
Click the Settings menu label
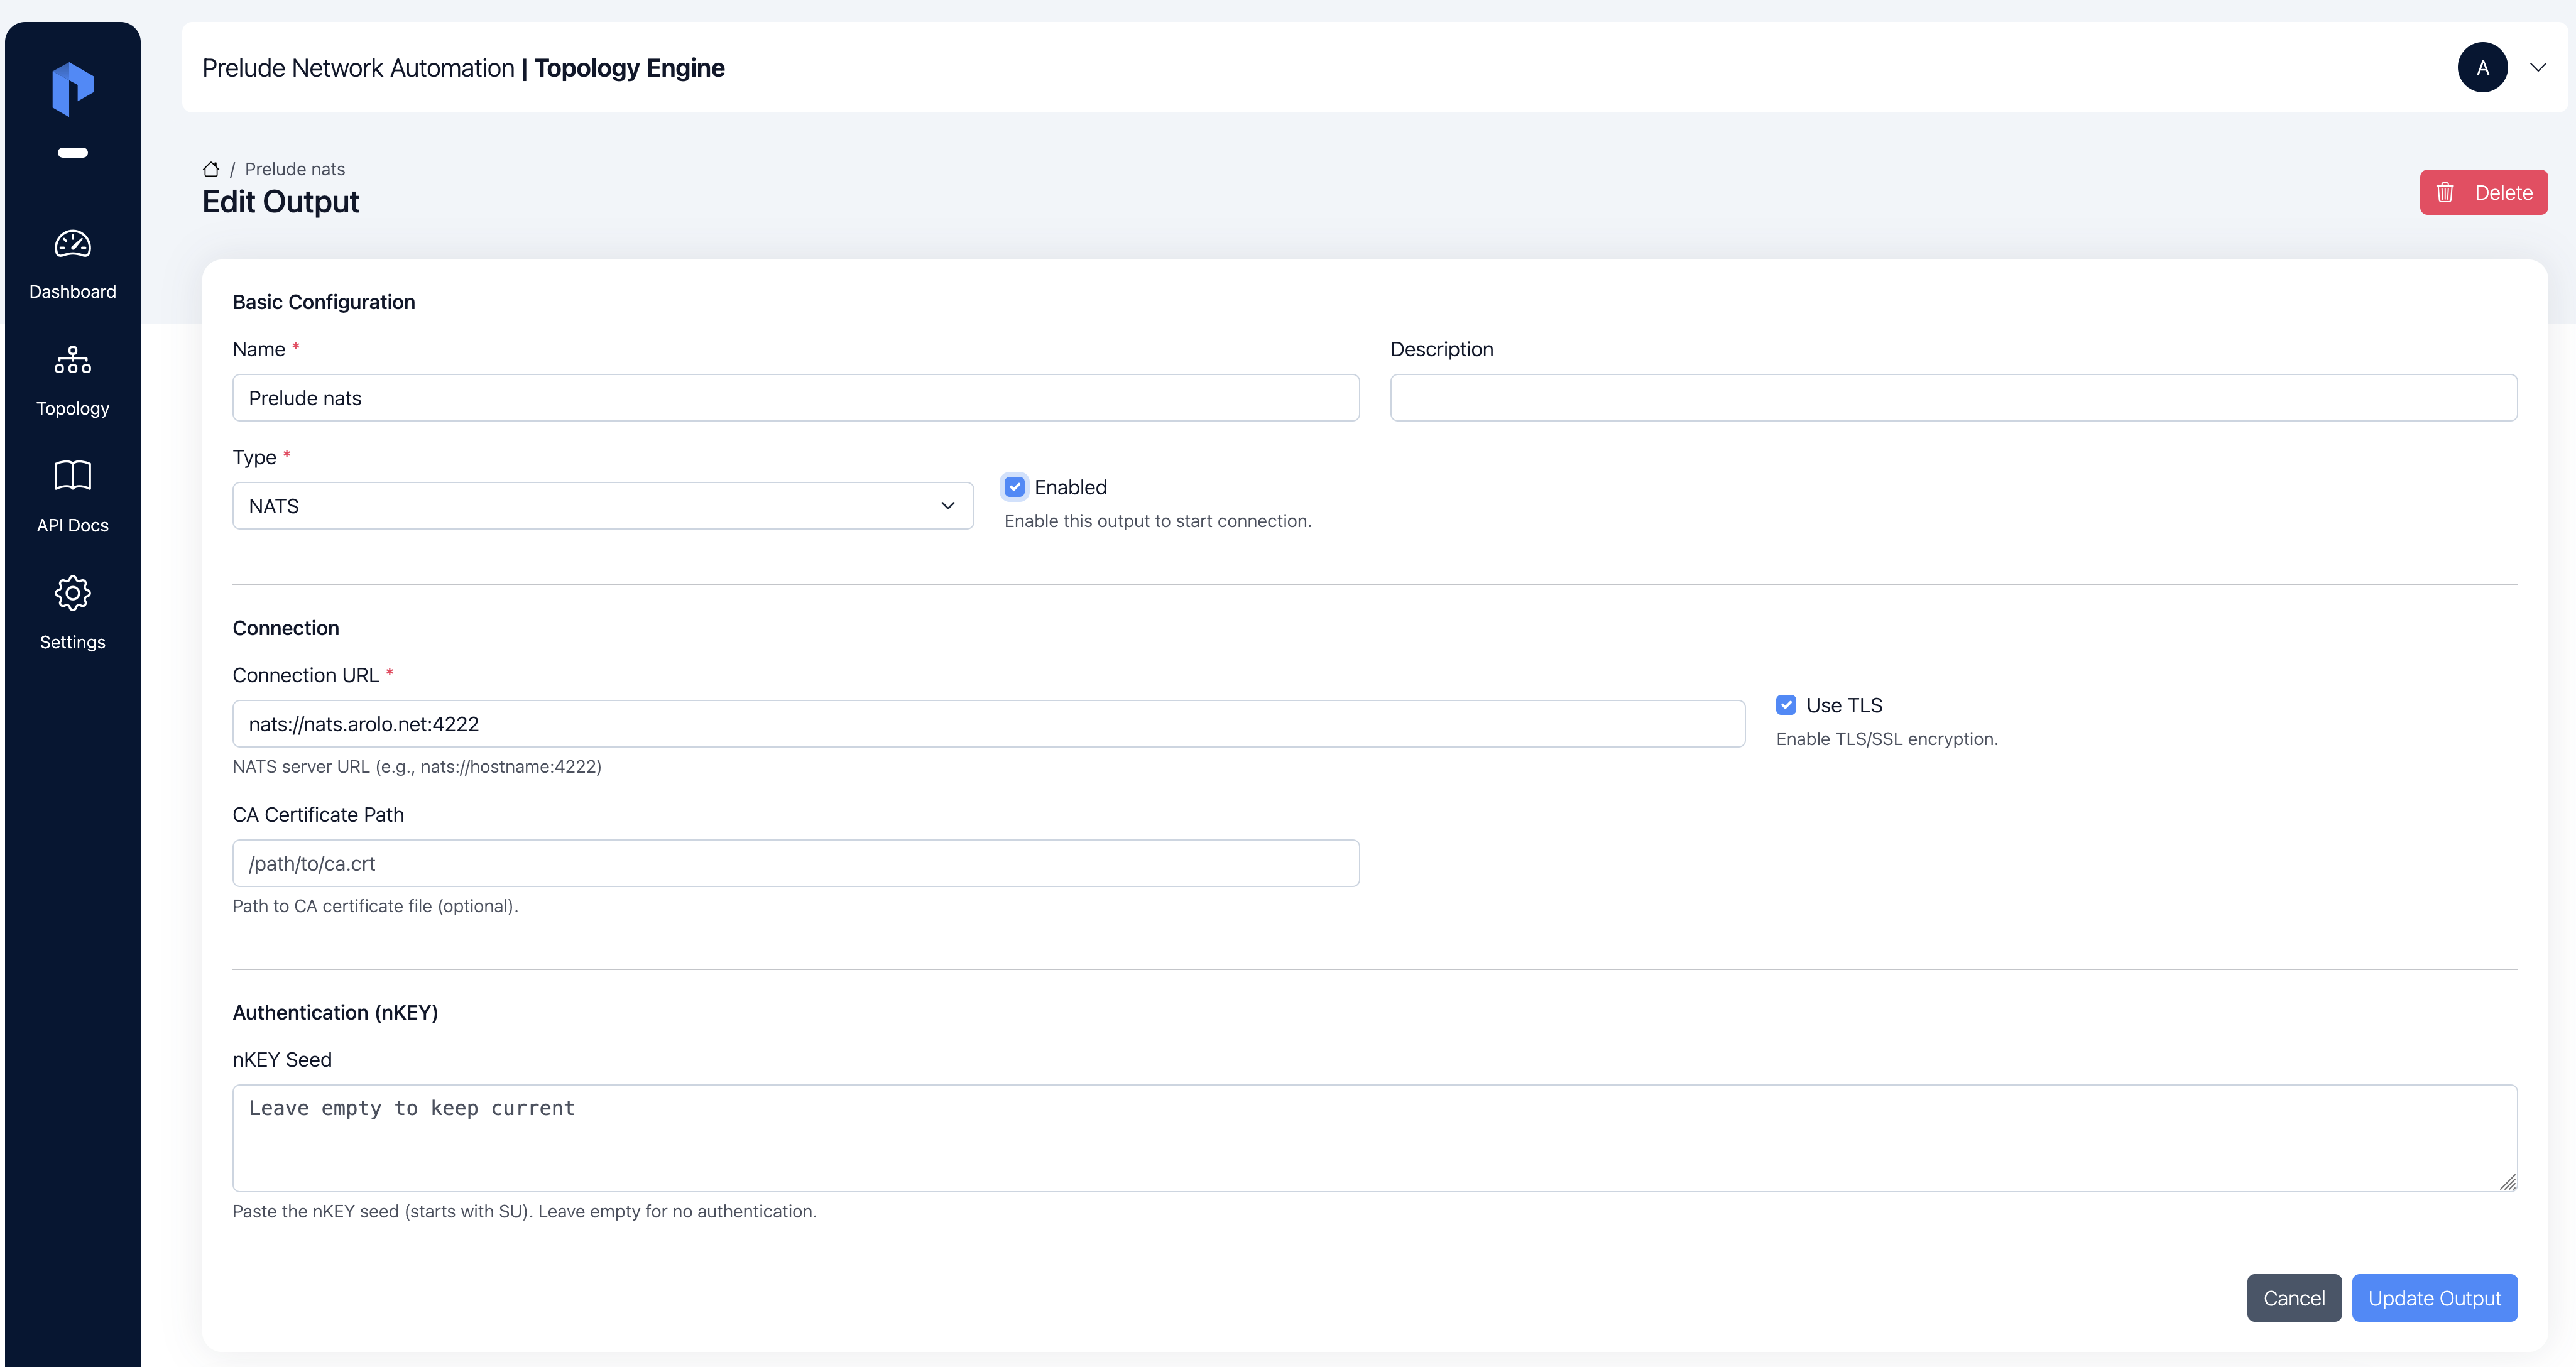73,642
